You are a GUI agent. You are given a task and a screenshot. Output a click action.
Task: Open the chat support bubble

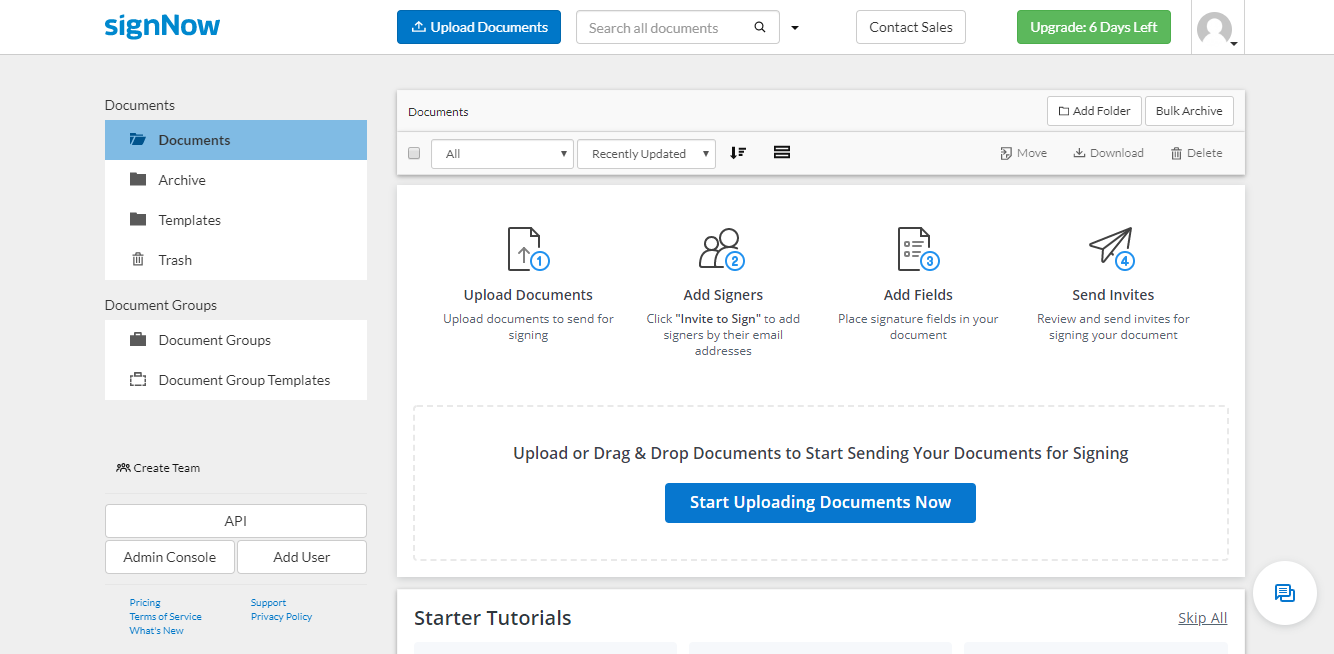[1285, 593]
